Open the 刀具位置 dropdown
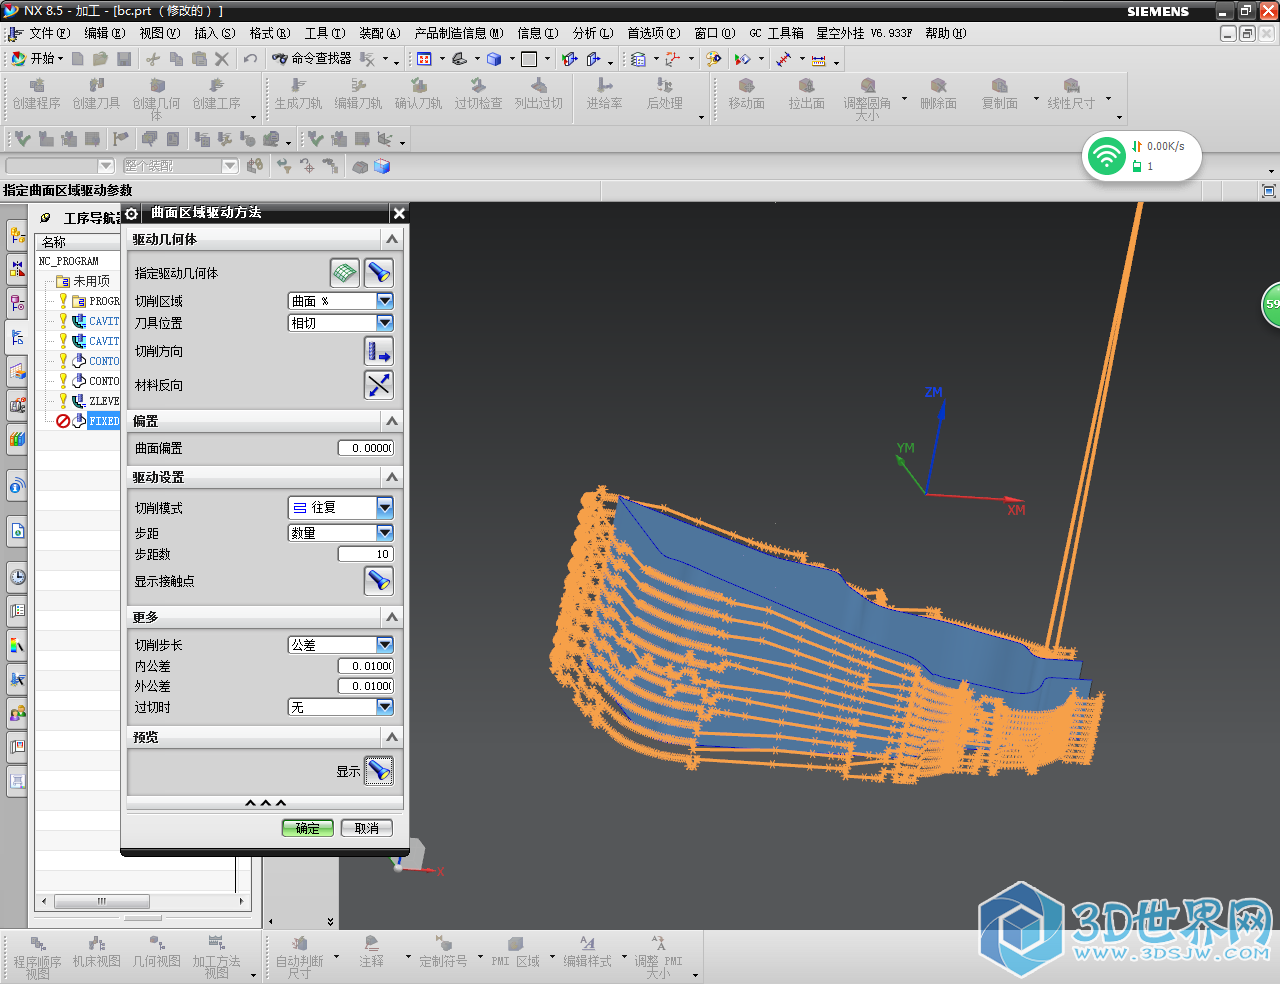The width and height of the screenshot is (1280, 984). 341,323
